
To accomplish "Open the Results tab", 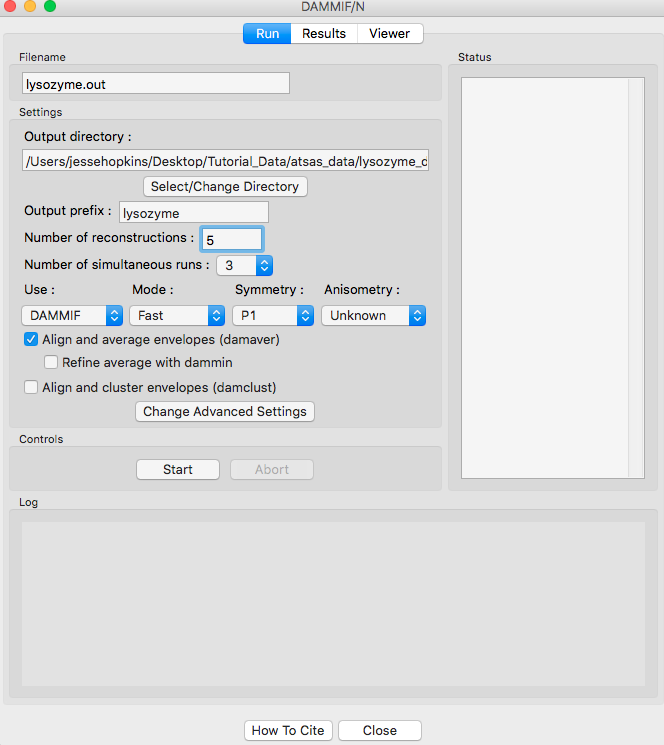I will point(324,34).
